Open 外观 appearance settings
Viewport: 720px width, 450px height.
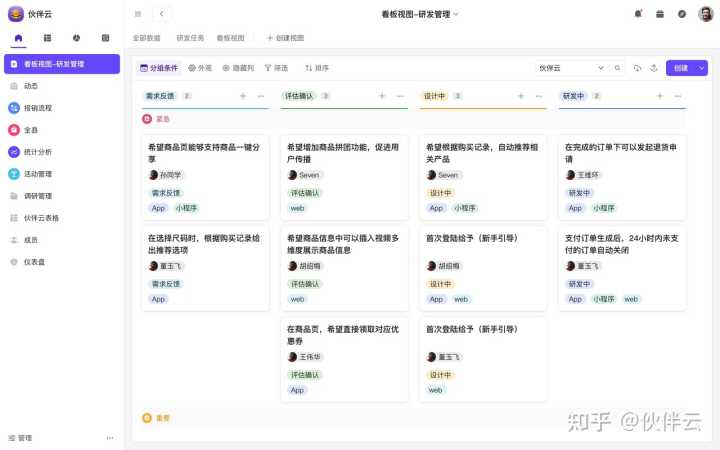[x=200, y=68]
